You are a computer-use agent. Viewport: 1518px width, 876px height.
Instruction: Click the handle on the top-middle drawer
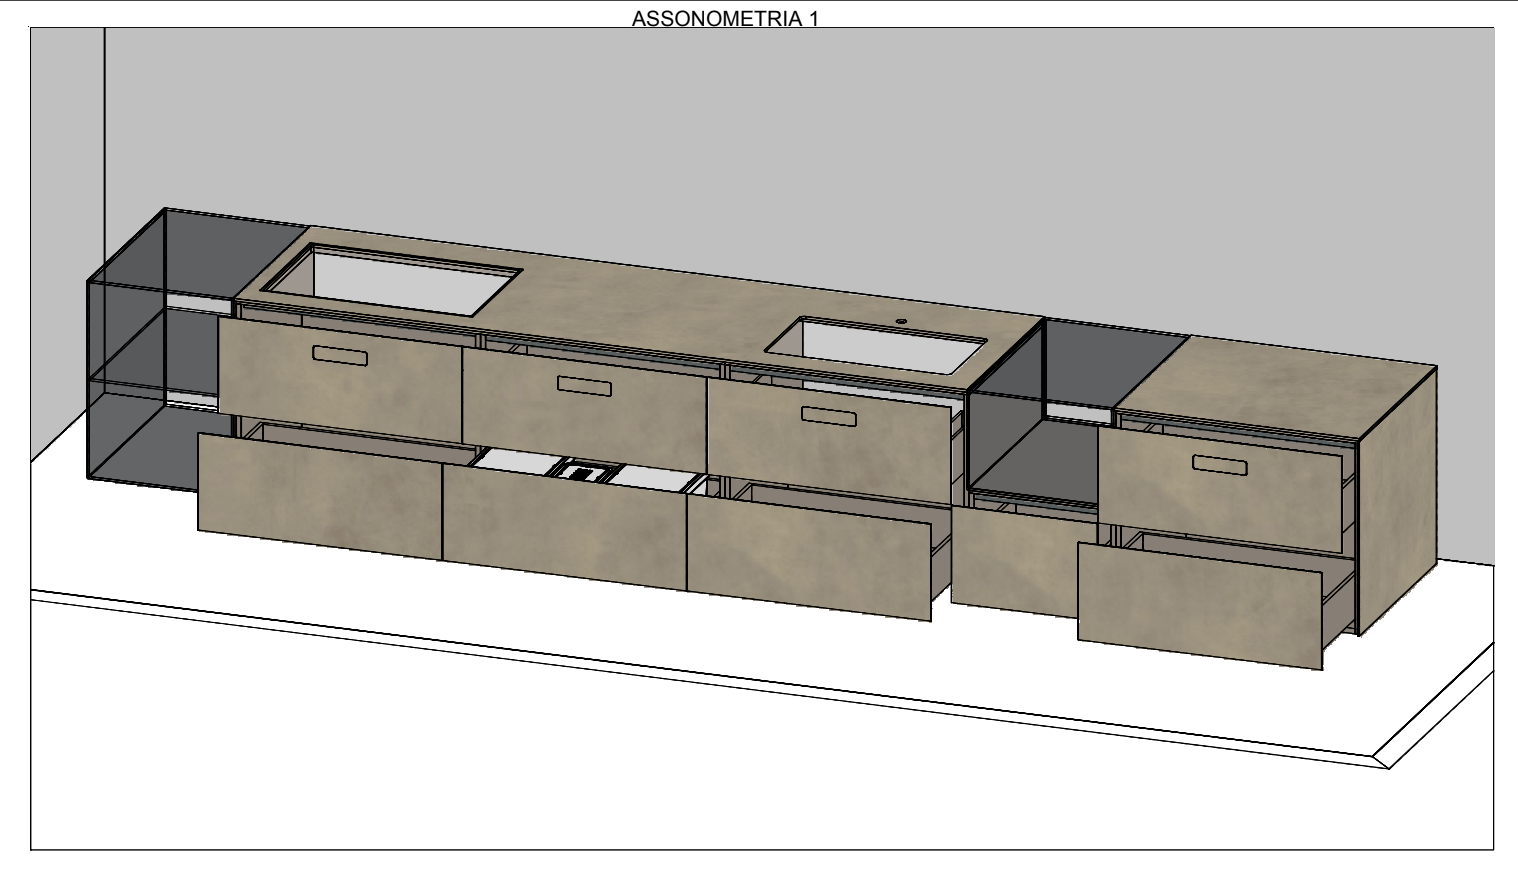coord(585,385)
